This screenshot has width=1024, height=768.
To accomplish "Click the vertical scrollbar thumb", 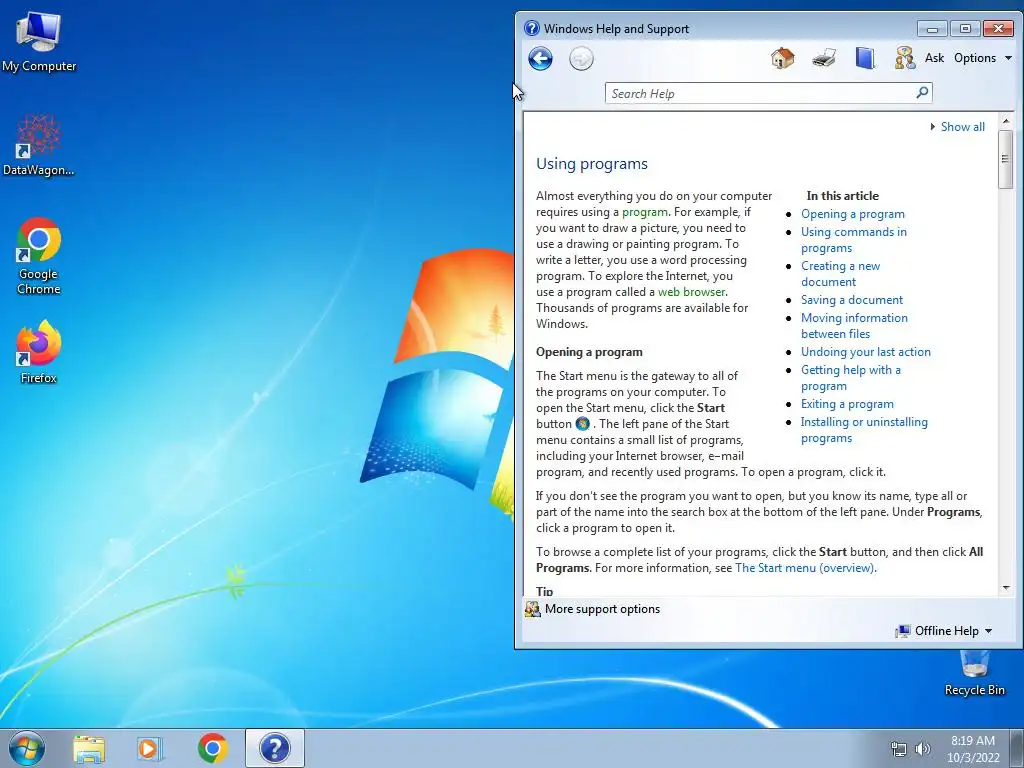I will pos(1006,159).
